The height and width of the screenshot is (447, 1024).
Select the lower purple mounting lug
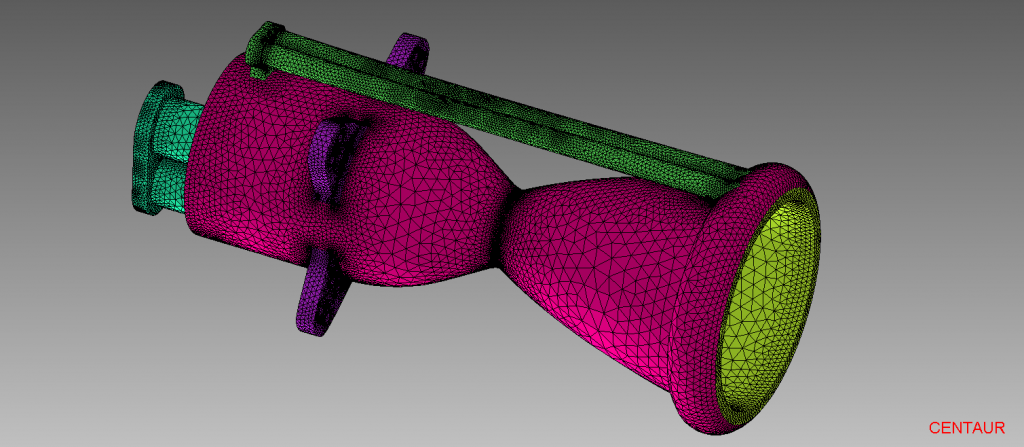(322, 291)
